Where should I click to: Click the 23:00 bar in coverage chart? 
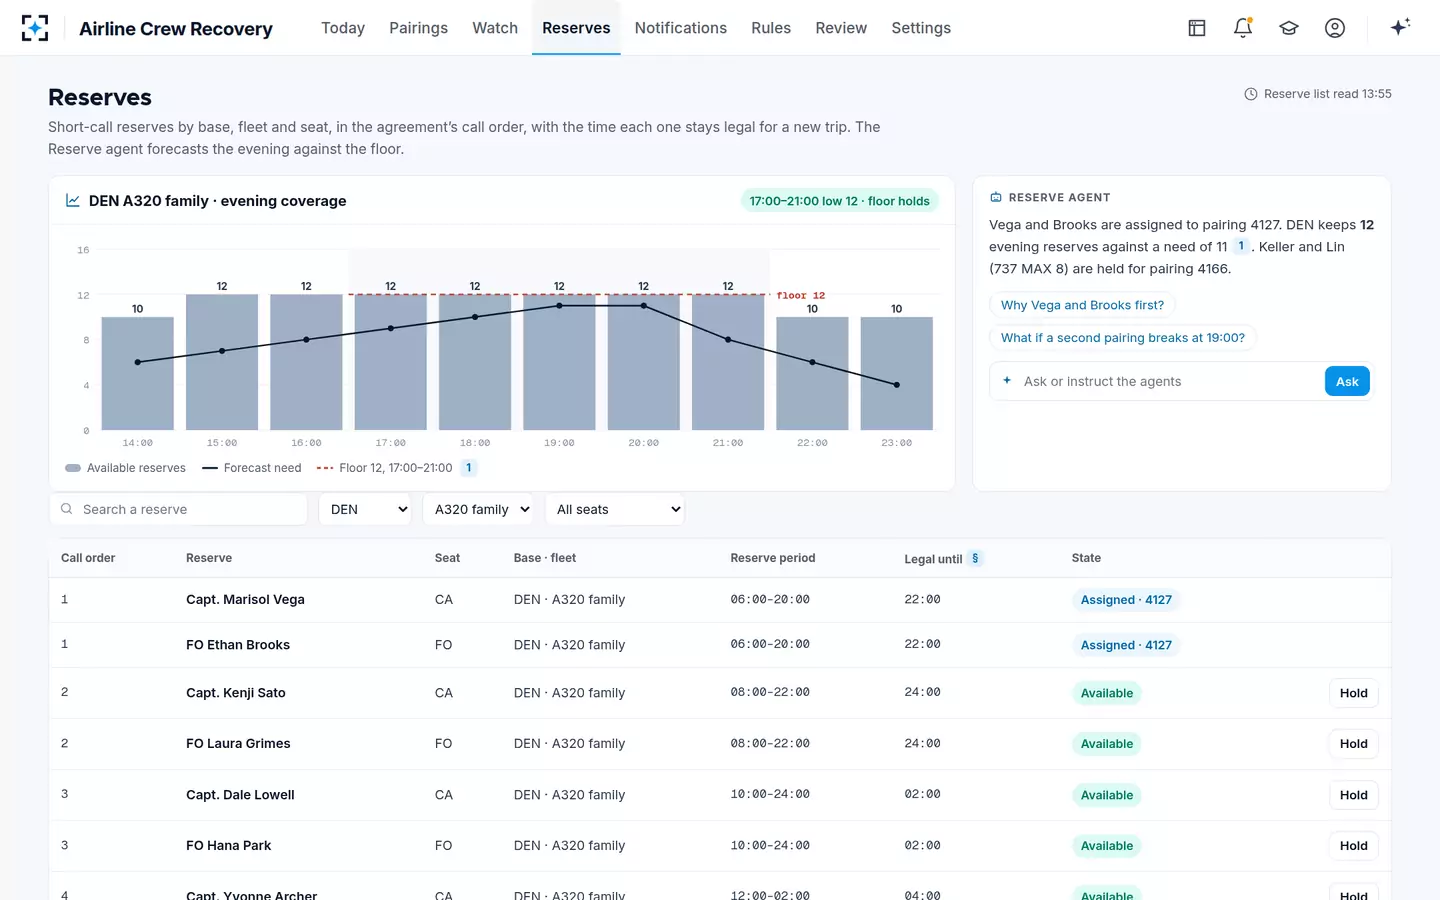pos(897,373)
